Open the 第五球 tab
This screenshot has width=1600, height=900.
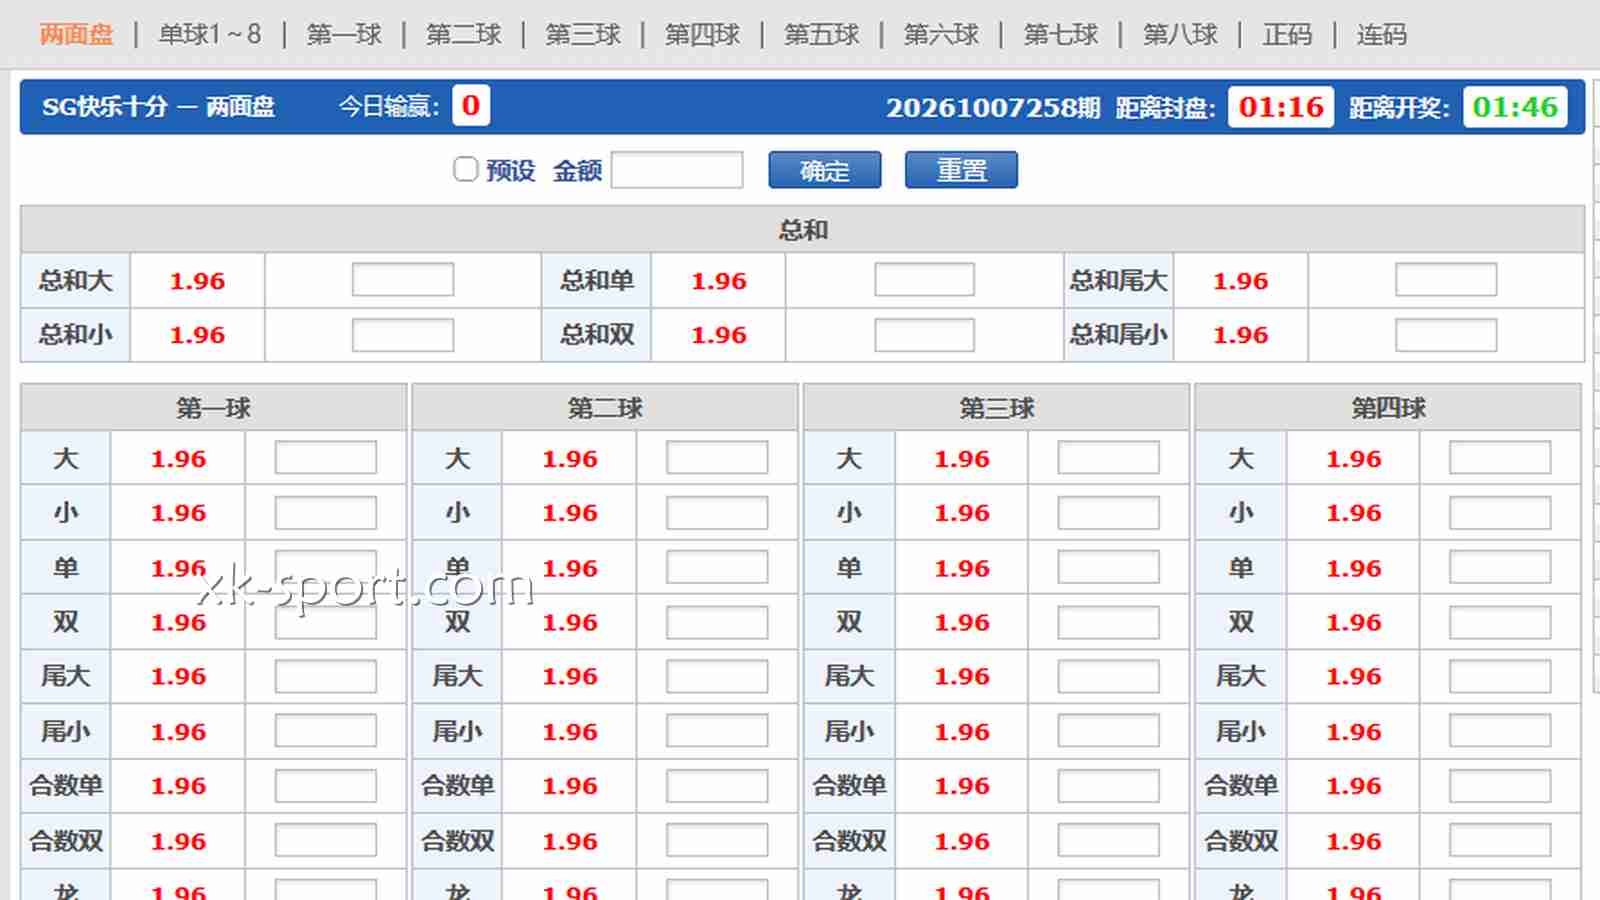[822, 35]
